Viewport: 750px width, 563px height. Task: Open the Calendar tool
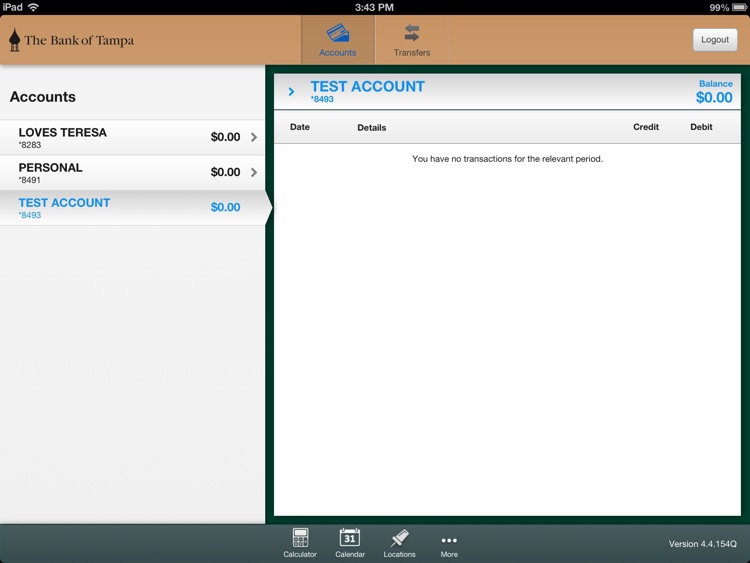tap(350, 543)
